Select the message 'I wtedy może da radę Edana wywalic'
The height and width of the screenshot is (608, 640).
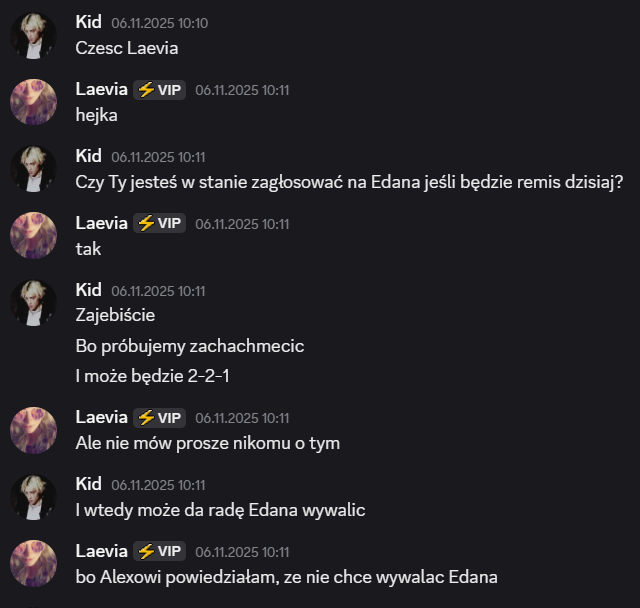point(220,510)
